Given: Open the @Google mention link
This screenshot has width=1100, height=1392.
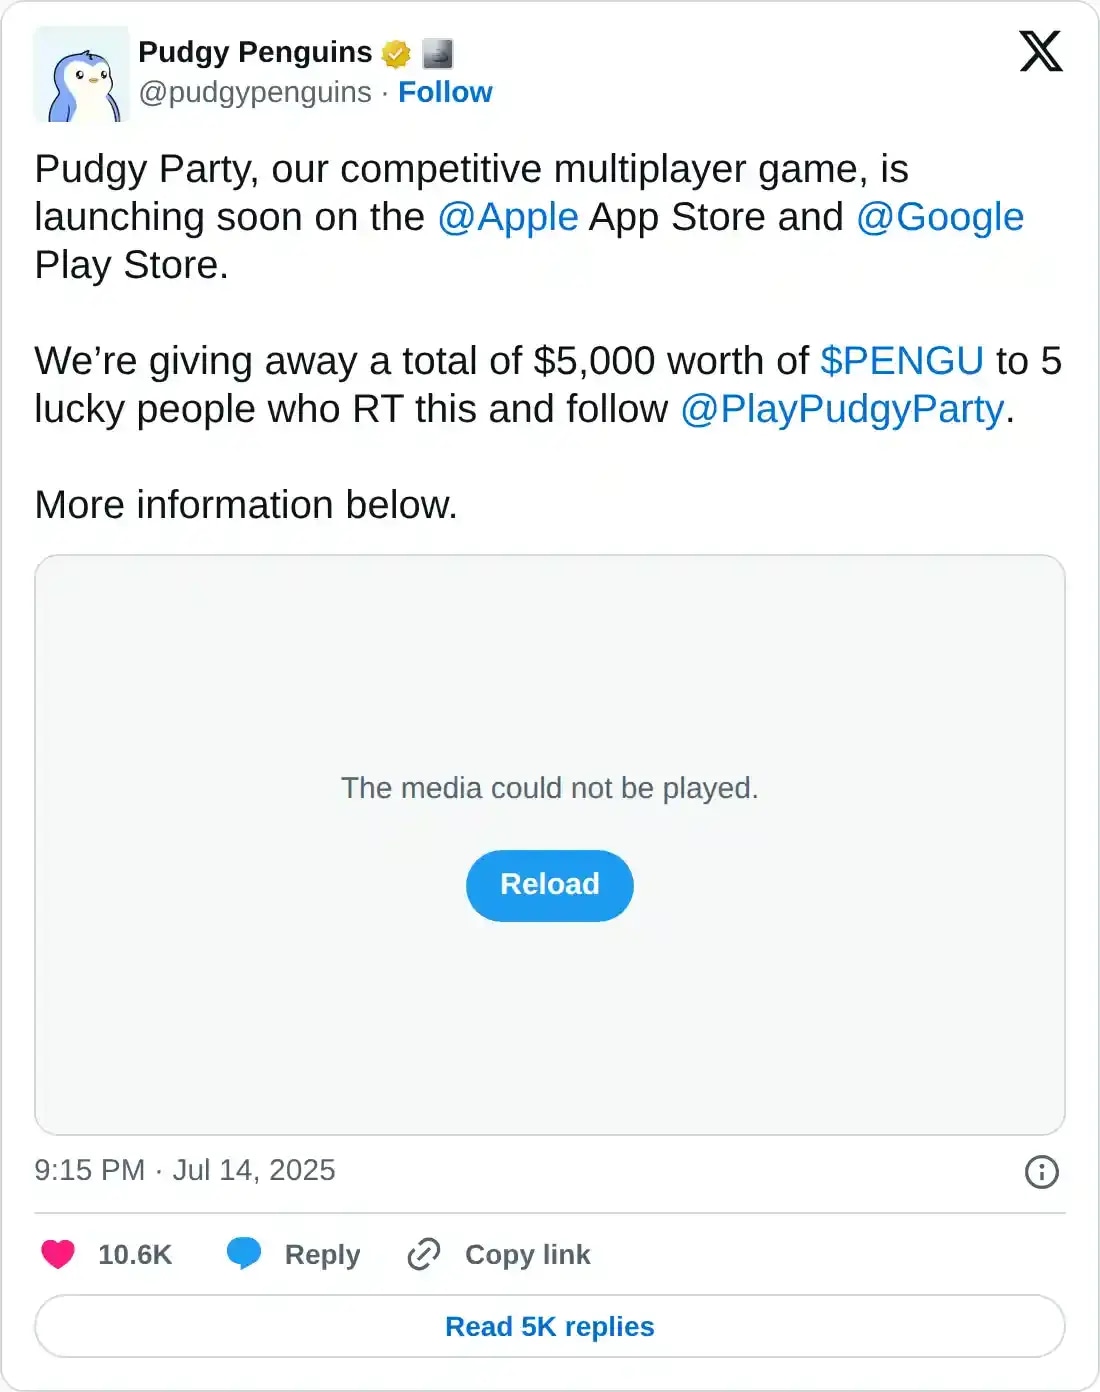Looking at the screenshot, I should click(940, 217).
